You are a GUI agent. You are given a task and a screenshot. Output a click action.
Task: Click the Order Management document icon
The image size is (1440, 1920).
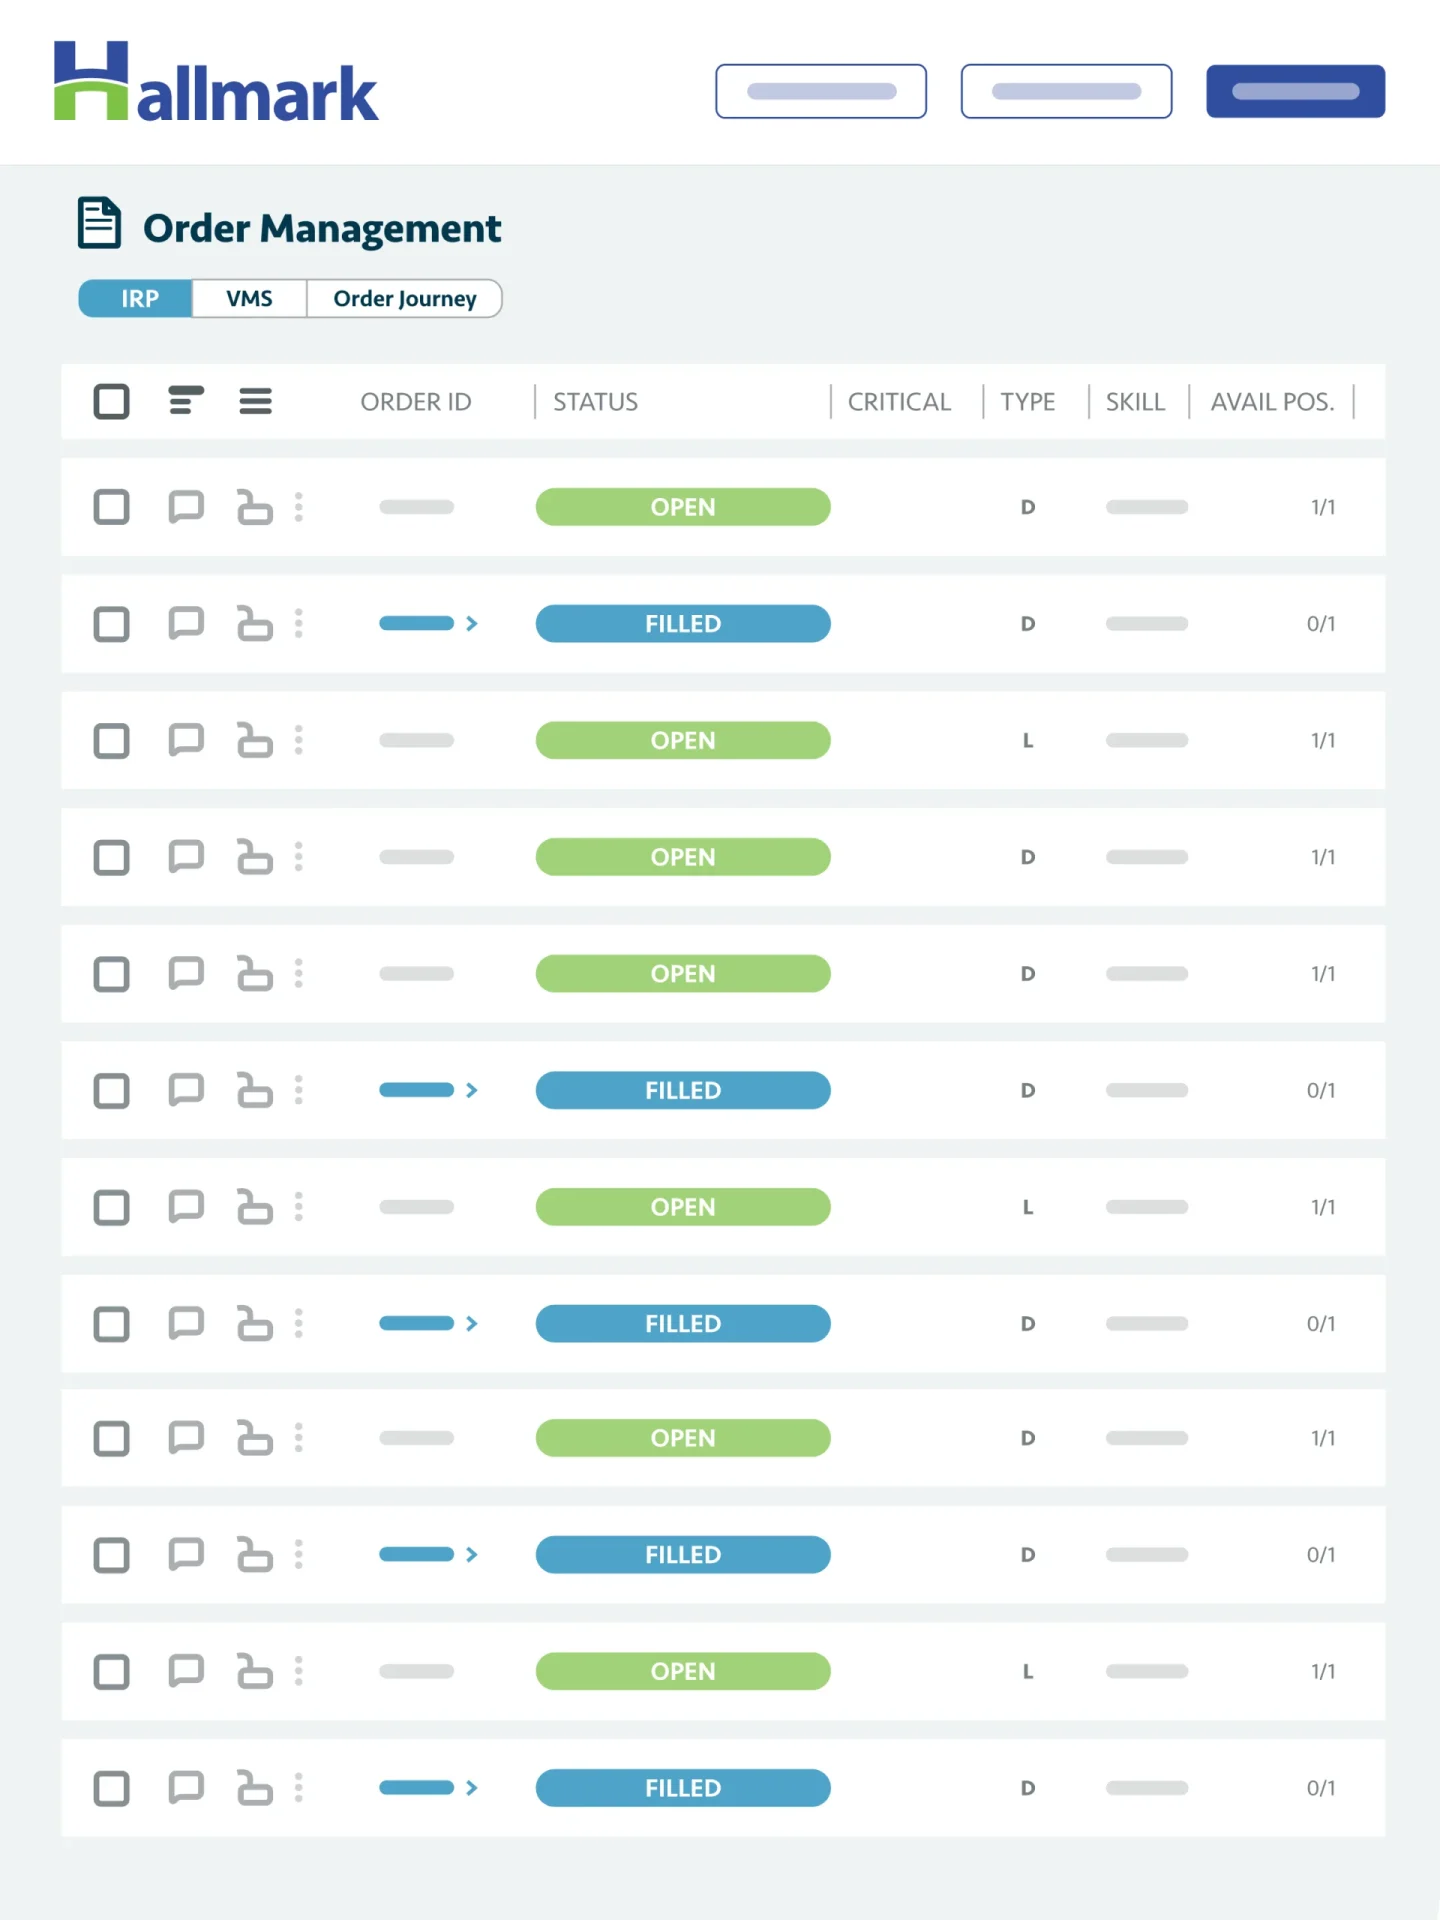[99, 223]
